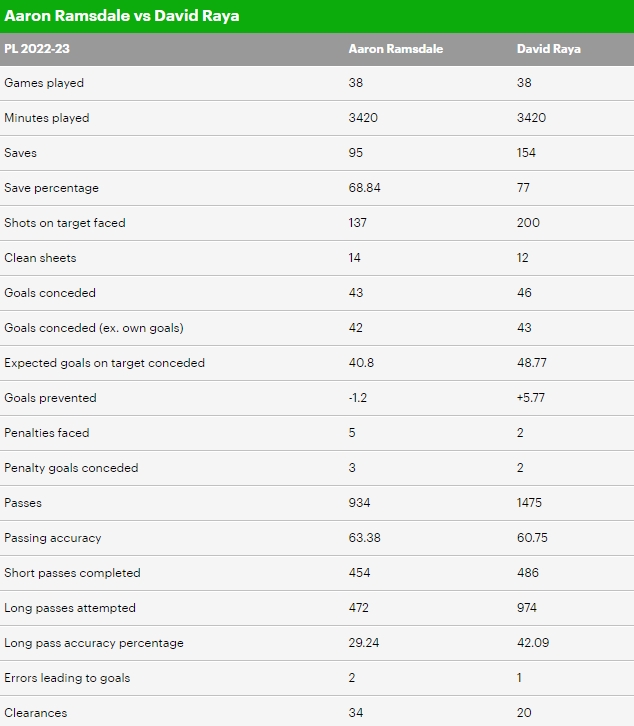Click Ramsdale's saves value 95

click(x=356, y=153)
